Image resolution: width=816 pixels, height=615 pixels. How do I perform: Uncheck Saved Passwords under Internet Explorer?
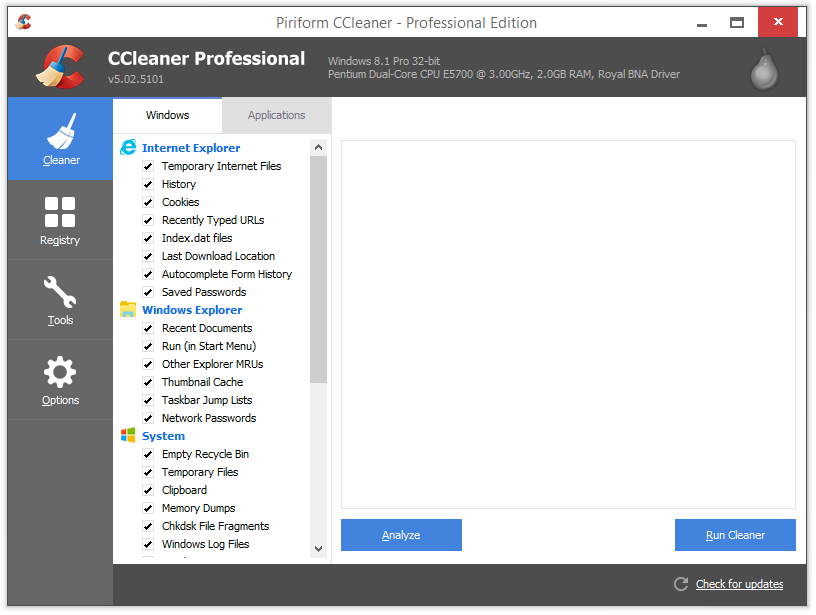click(147, 292)
